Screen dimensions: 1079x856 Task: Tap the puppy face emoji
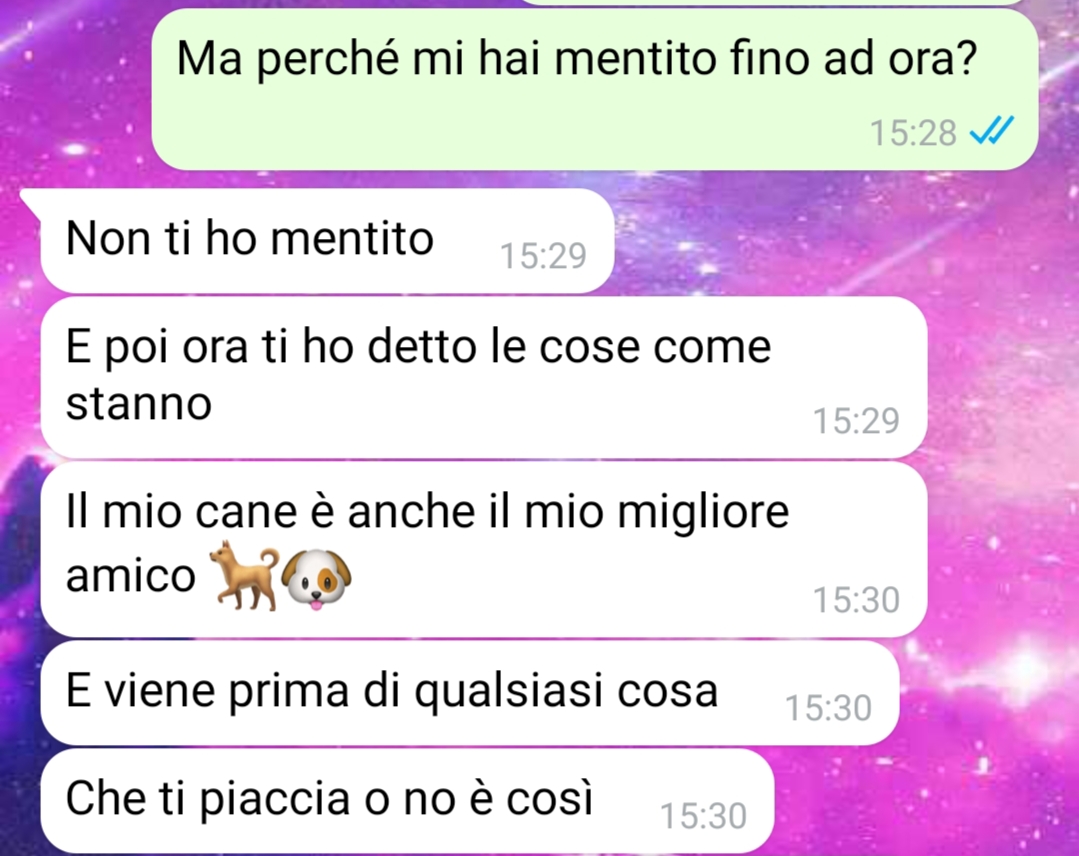point(317,579)
